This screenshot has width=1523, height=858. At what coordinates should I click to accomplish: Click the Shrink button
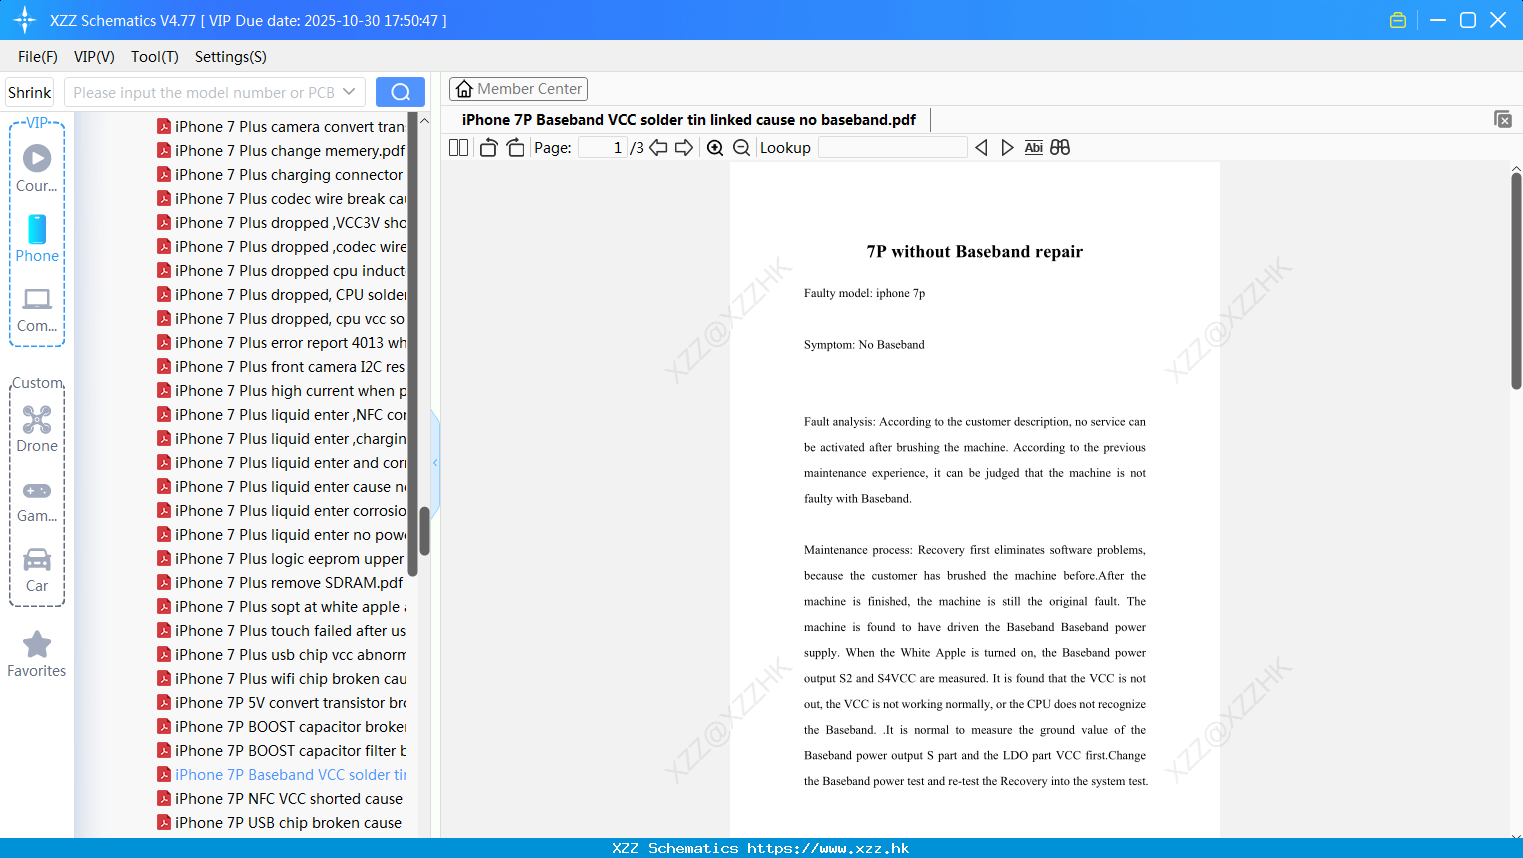[x=30, y=92]
